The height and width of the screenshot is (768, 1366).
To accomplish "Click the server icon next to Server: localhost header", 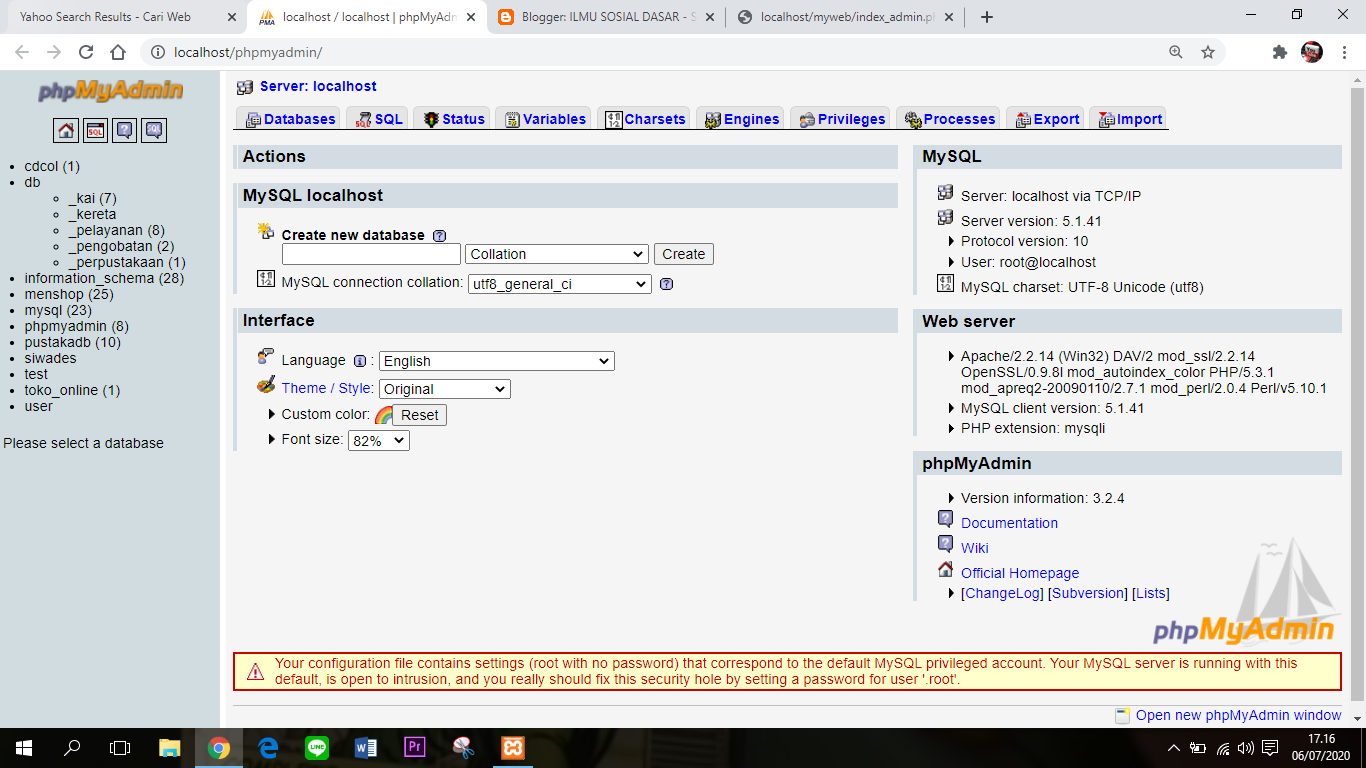I will 245,87.
